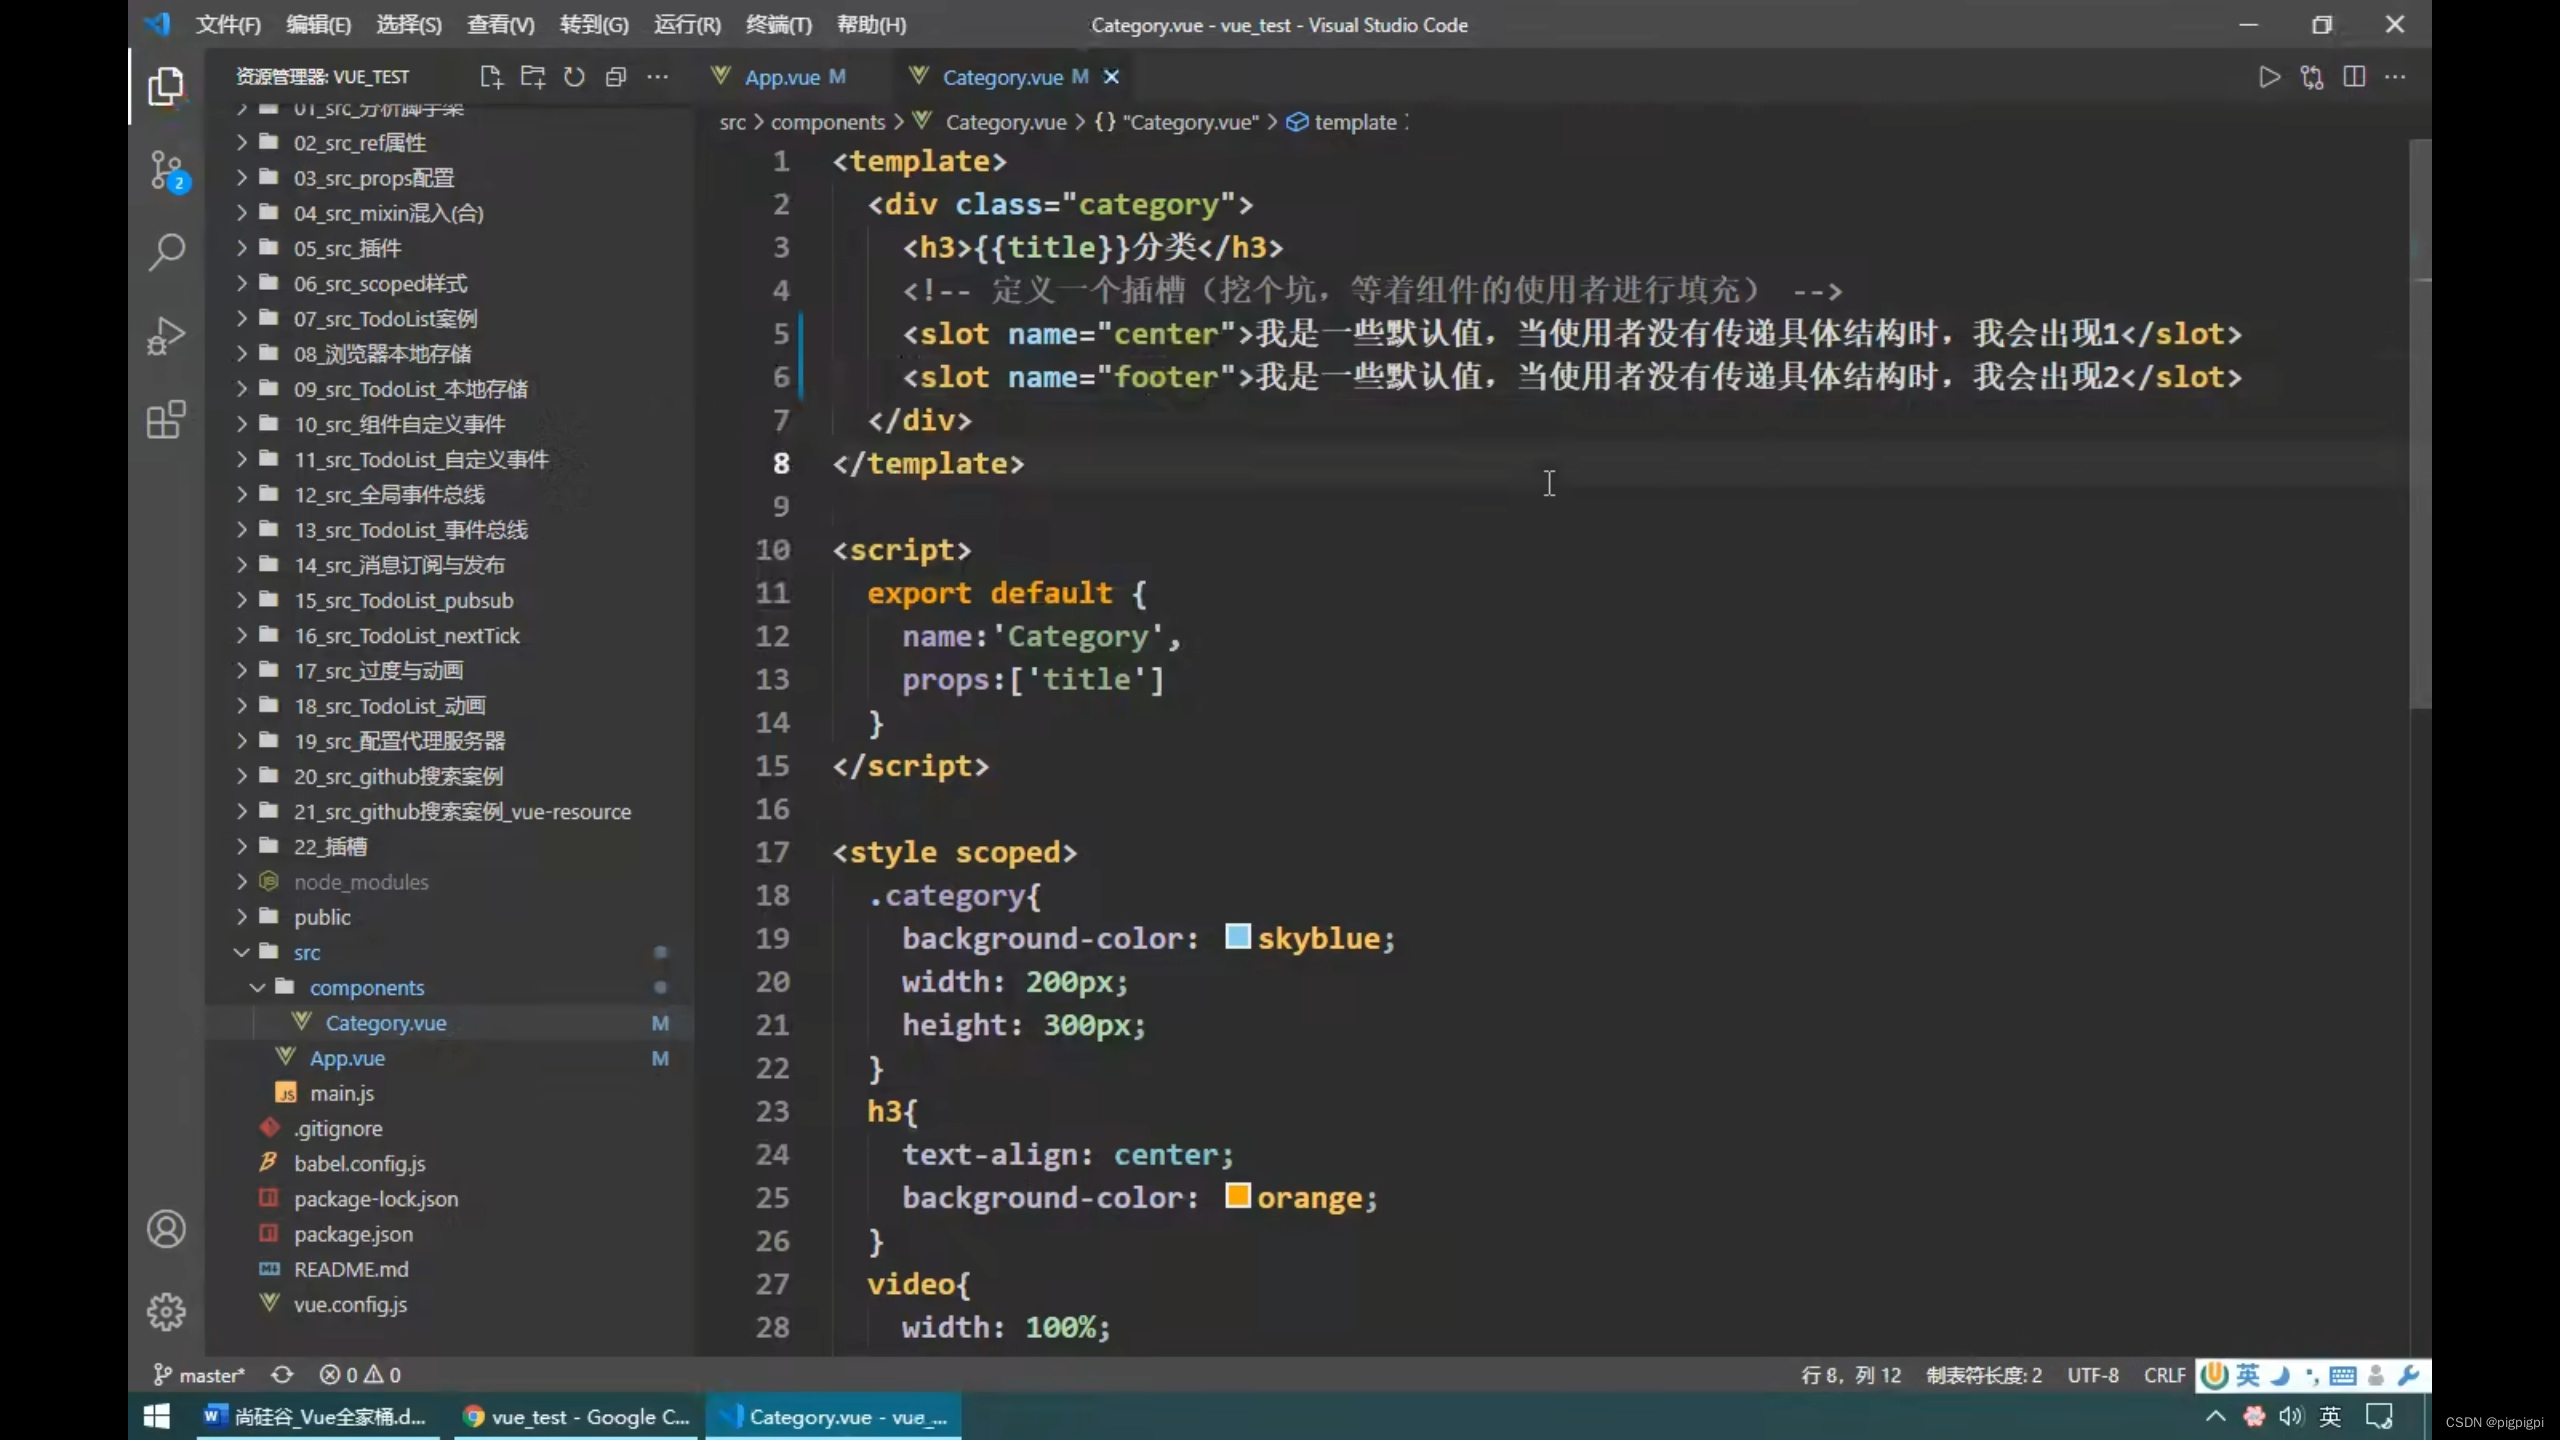The image size is (2560, 1440).
Task: Split the editor to the right
Action: (2354, 77)
